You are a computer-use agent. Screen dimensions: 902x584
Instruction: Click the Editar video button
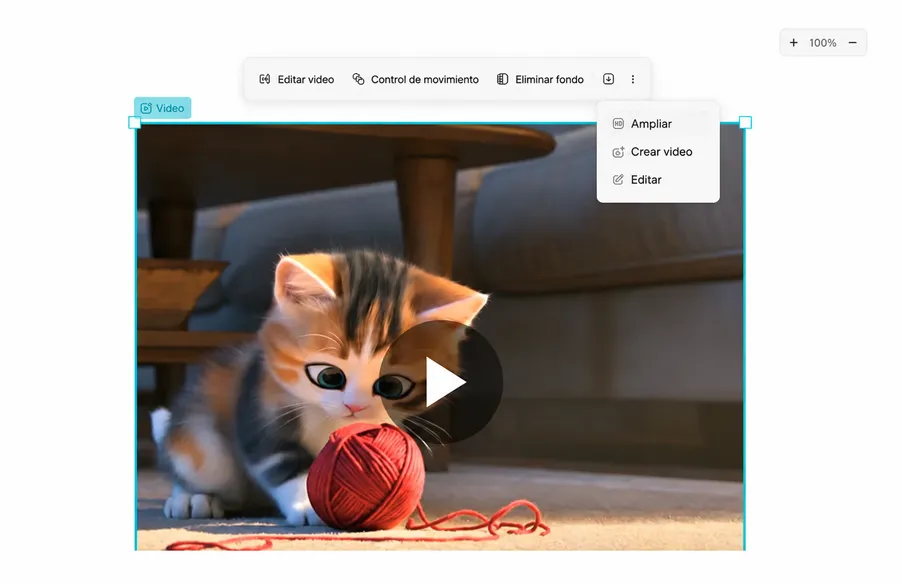coord(296,79)
